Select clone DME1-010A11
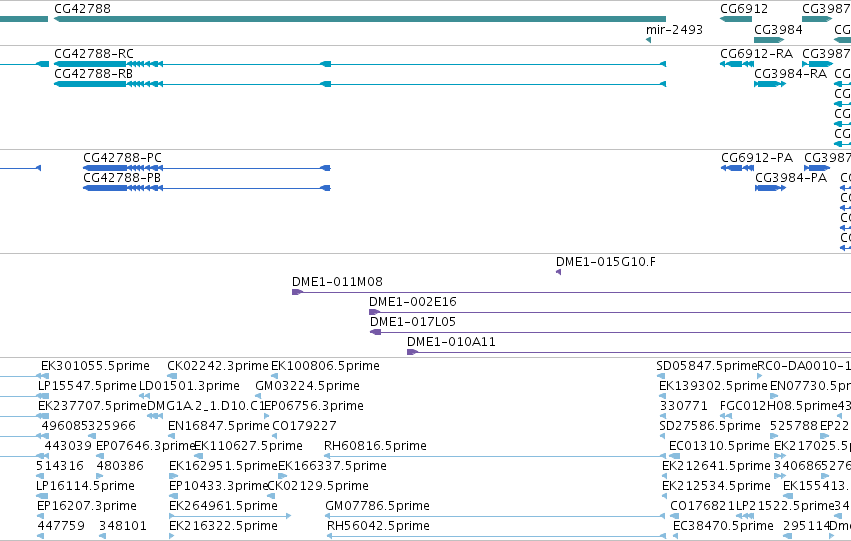 pos(629,352)
